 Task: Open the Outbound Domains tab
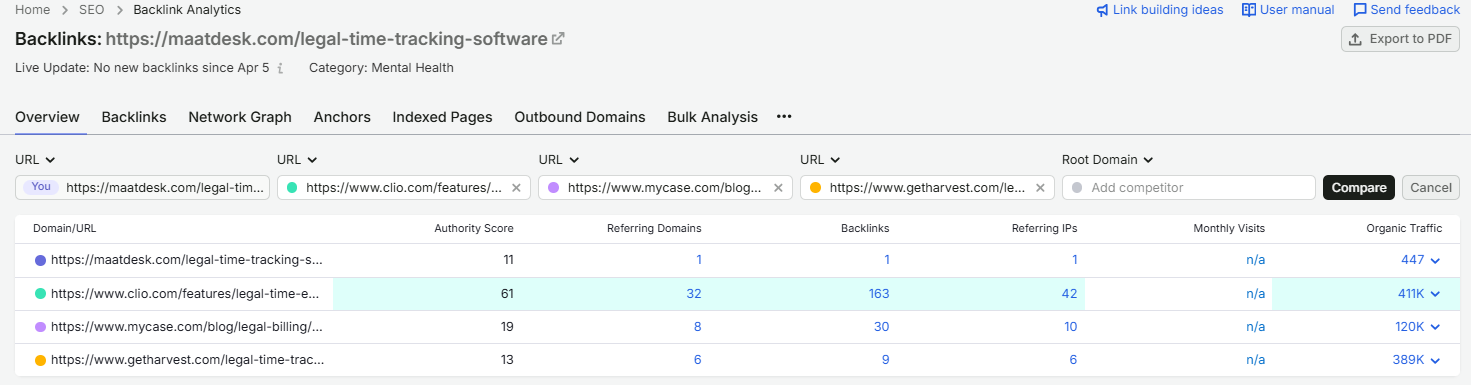click(x=580, y=117)
